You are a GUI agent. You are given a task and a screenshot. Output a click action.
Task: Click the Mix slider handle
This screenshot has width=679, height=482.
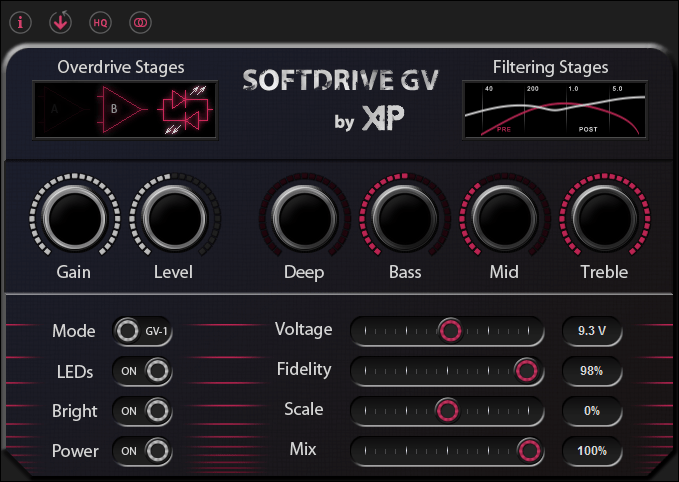point(528,450)
